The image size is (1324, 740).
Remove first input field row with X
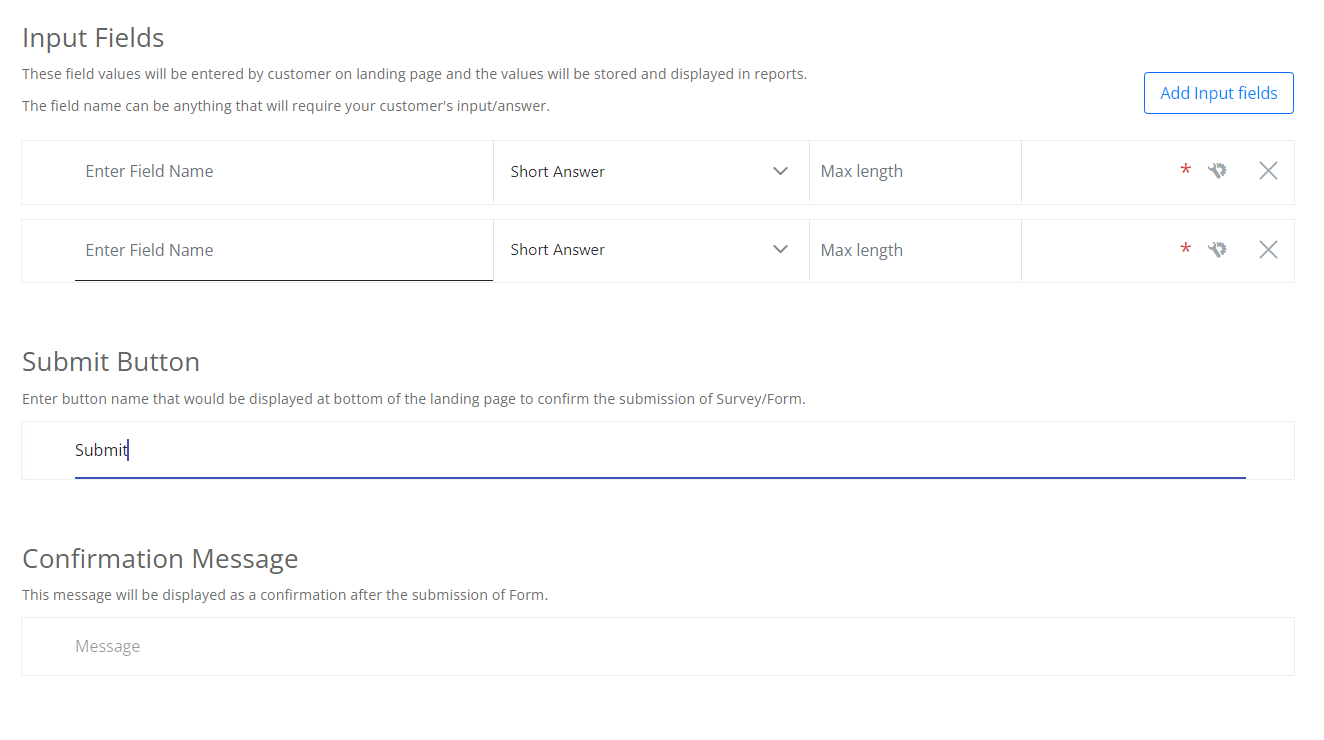pos(1268,171)
